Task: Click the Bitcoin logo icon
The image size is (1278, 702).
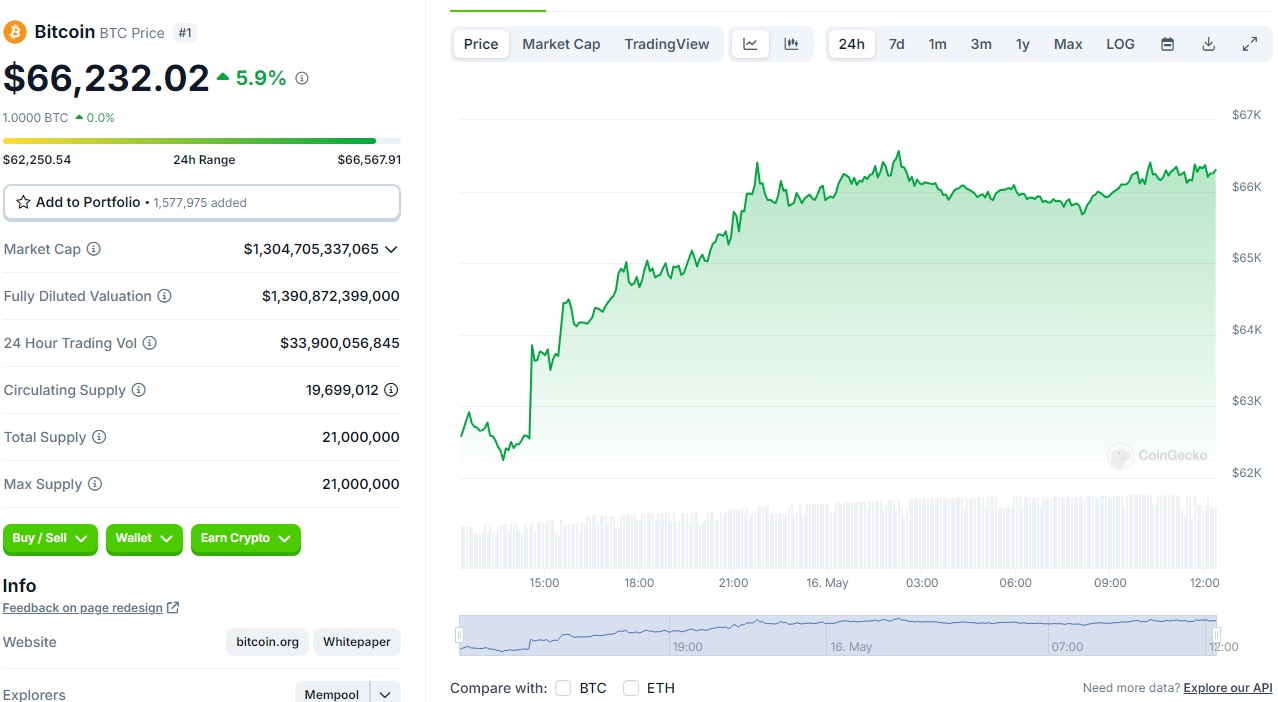Action: pyautogui.click(x=15, y=33)
